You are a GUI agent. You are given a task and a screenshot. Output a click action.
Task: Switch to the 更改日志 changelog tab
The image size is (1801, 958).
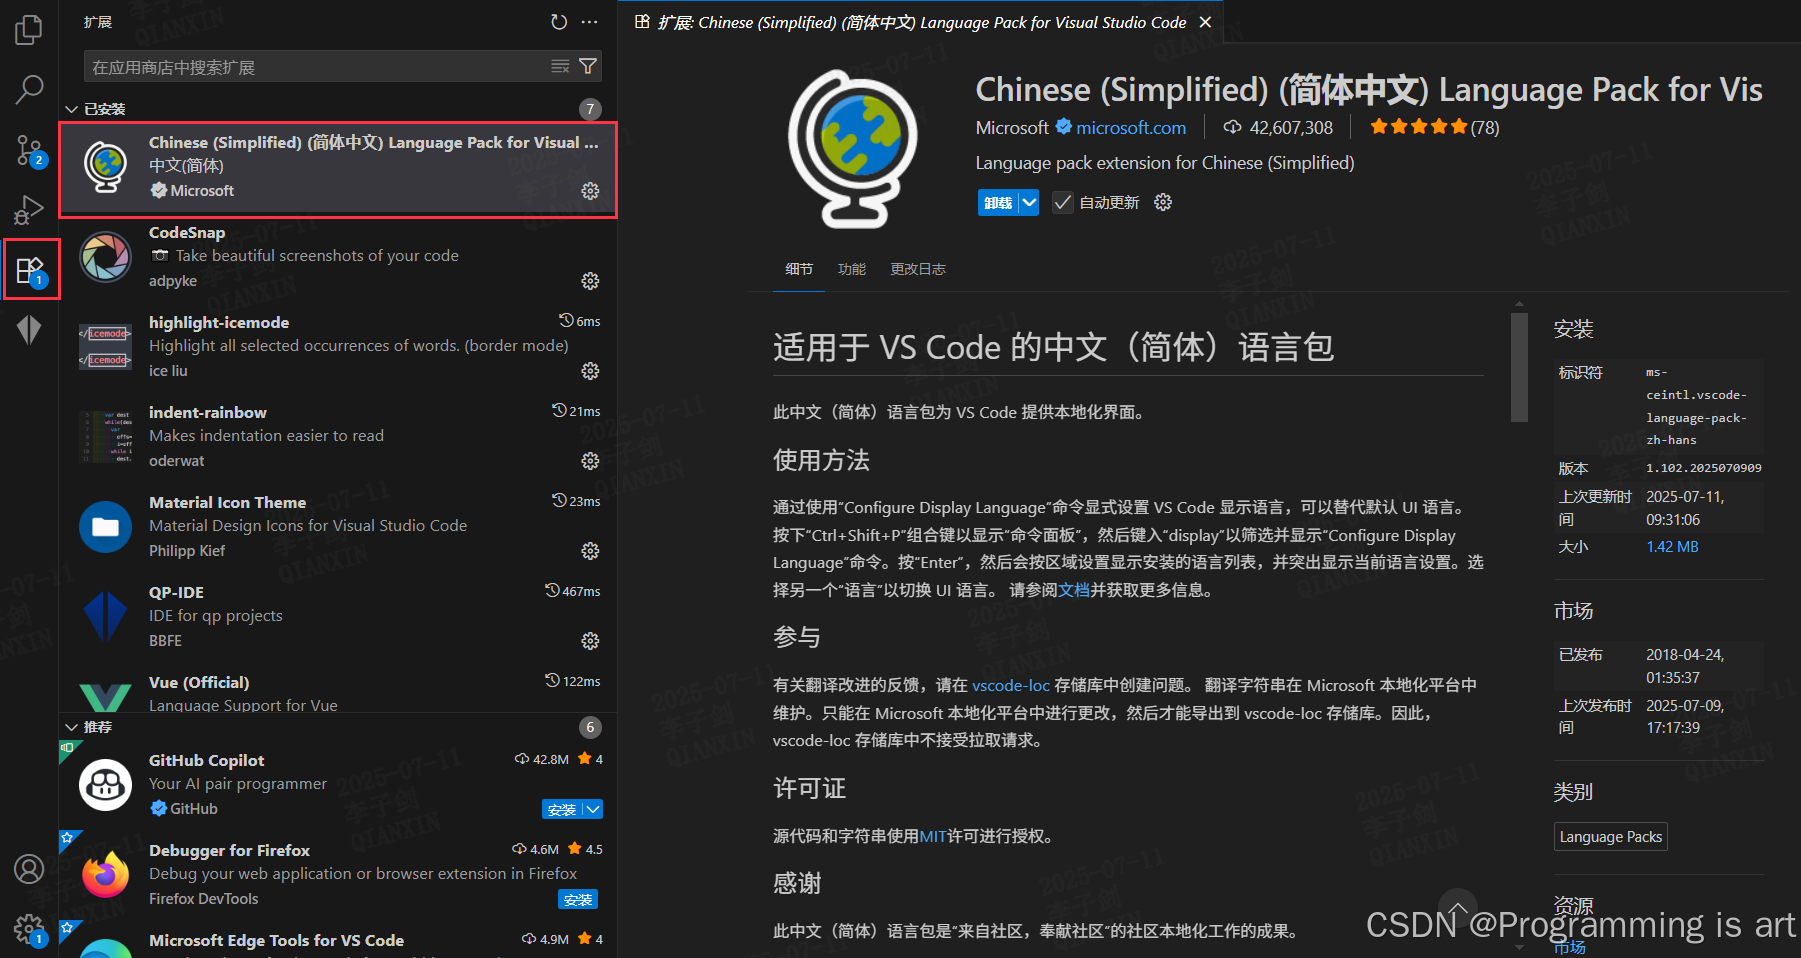click(x=918, y=269)
